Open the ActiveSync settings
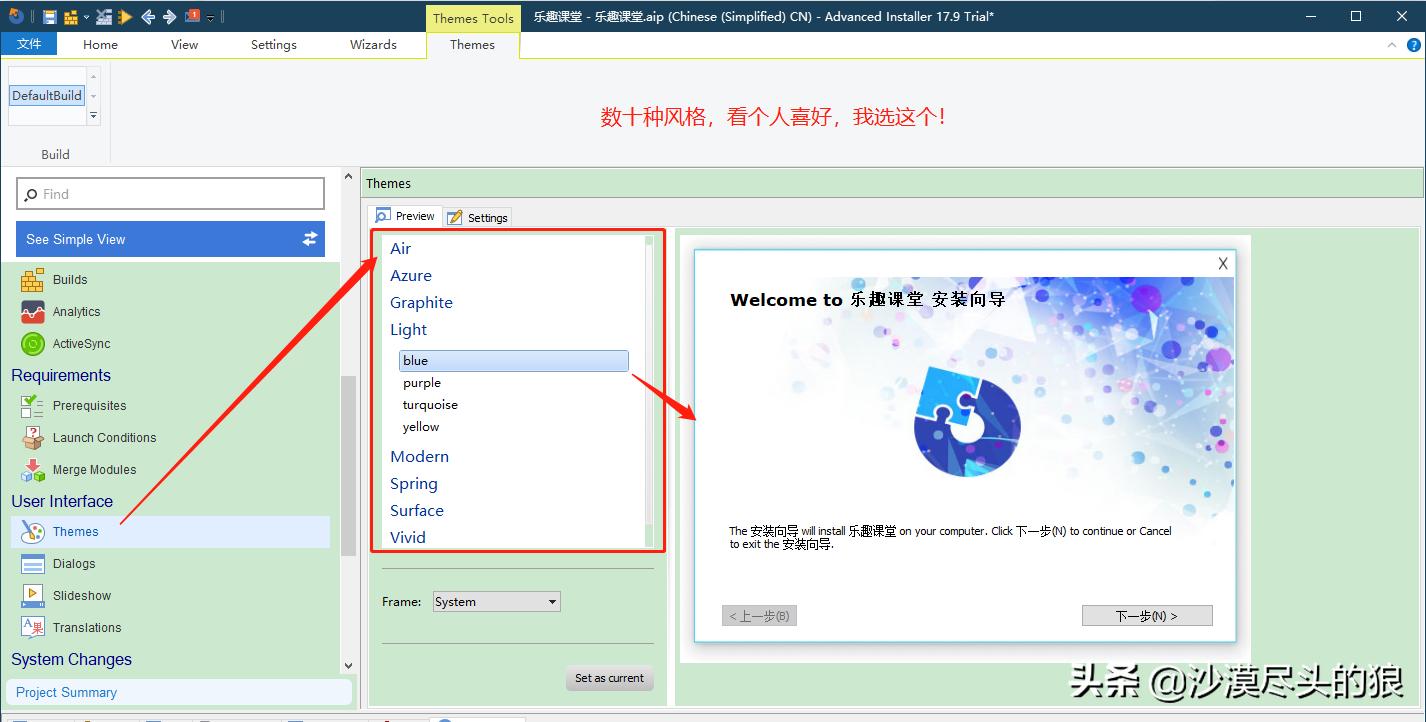 (x=81, y=343)
